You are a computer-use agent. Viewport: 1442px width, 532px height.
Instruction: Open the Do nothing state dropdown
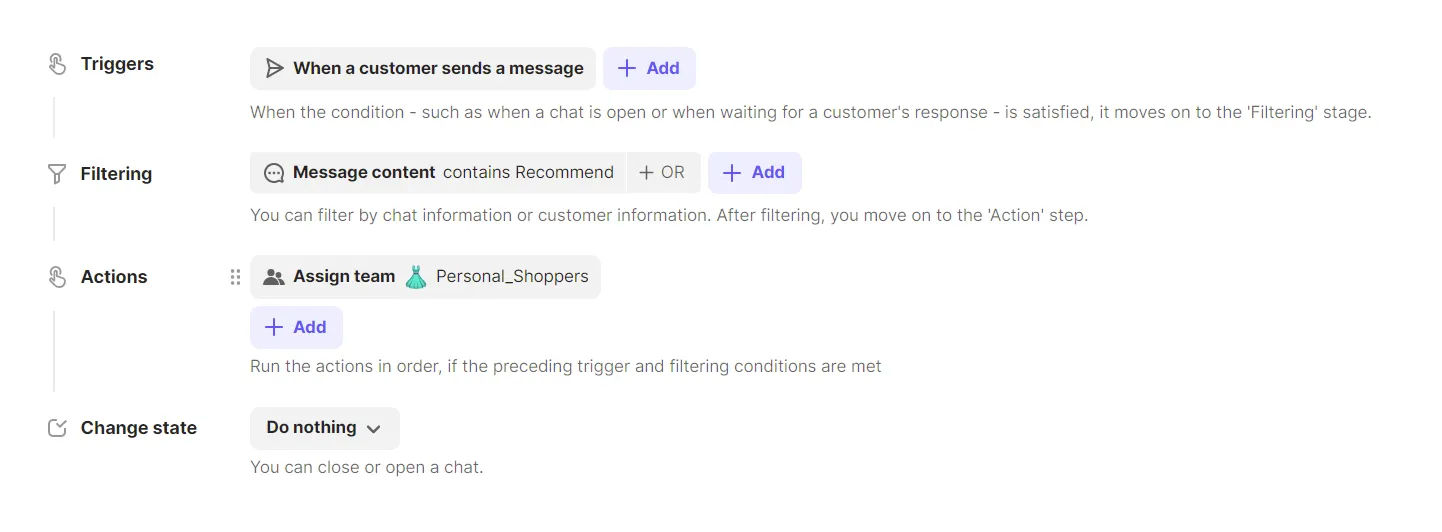click(312, 428)
